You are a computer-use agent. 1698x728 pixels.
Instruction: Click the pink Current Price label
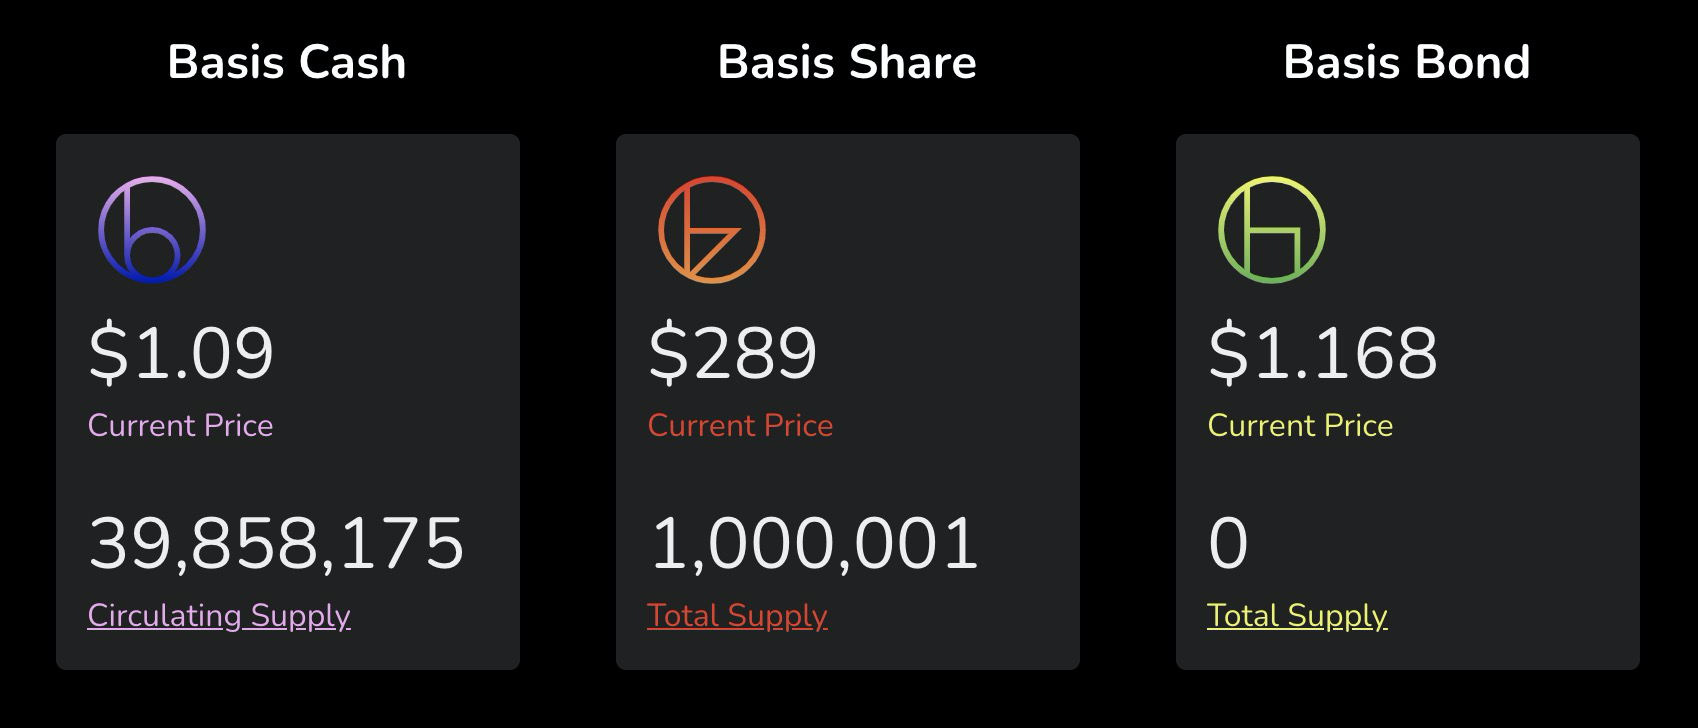click(180, 425)
